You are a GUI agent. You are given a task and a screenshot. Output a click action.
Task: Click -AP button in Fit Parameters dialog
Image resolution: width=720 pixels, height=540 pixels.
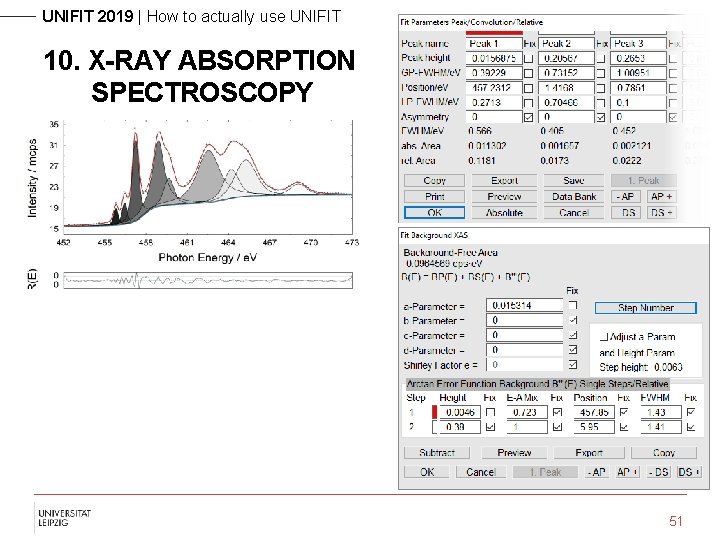tap(625, 197)
